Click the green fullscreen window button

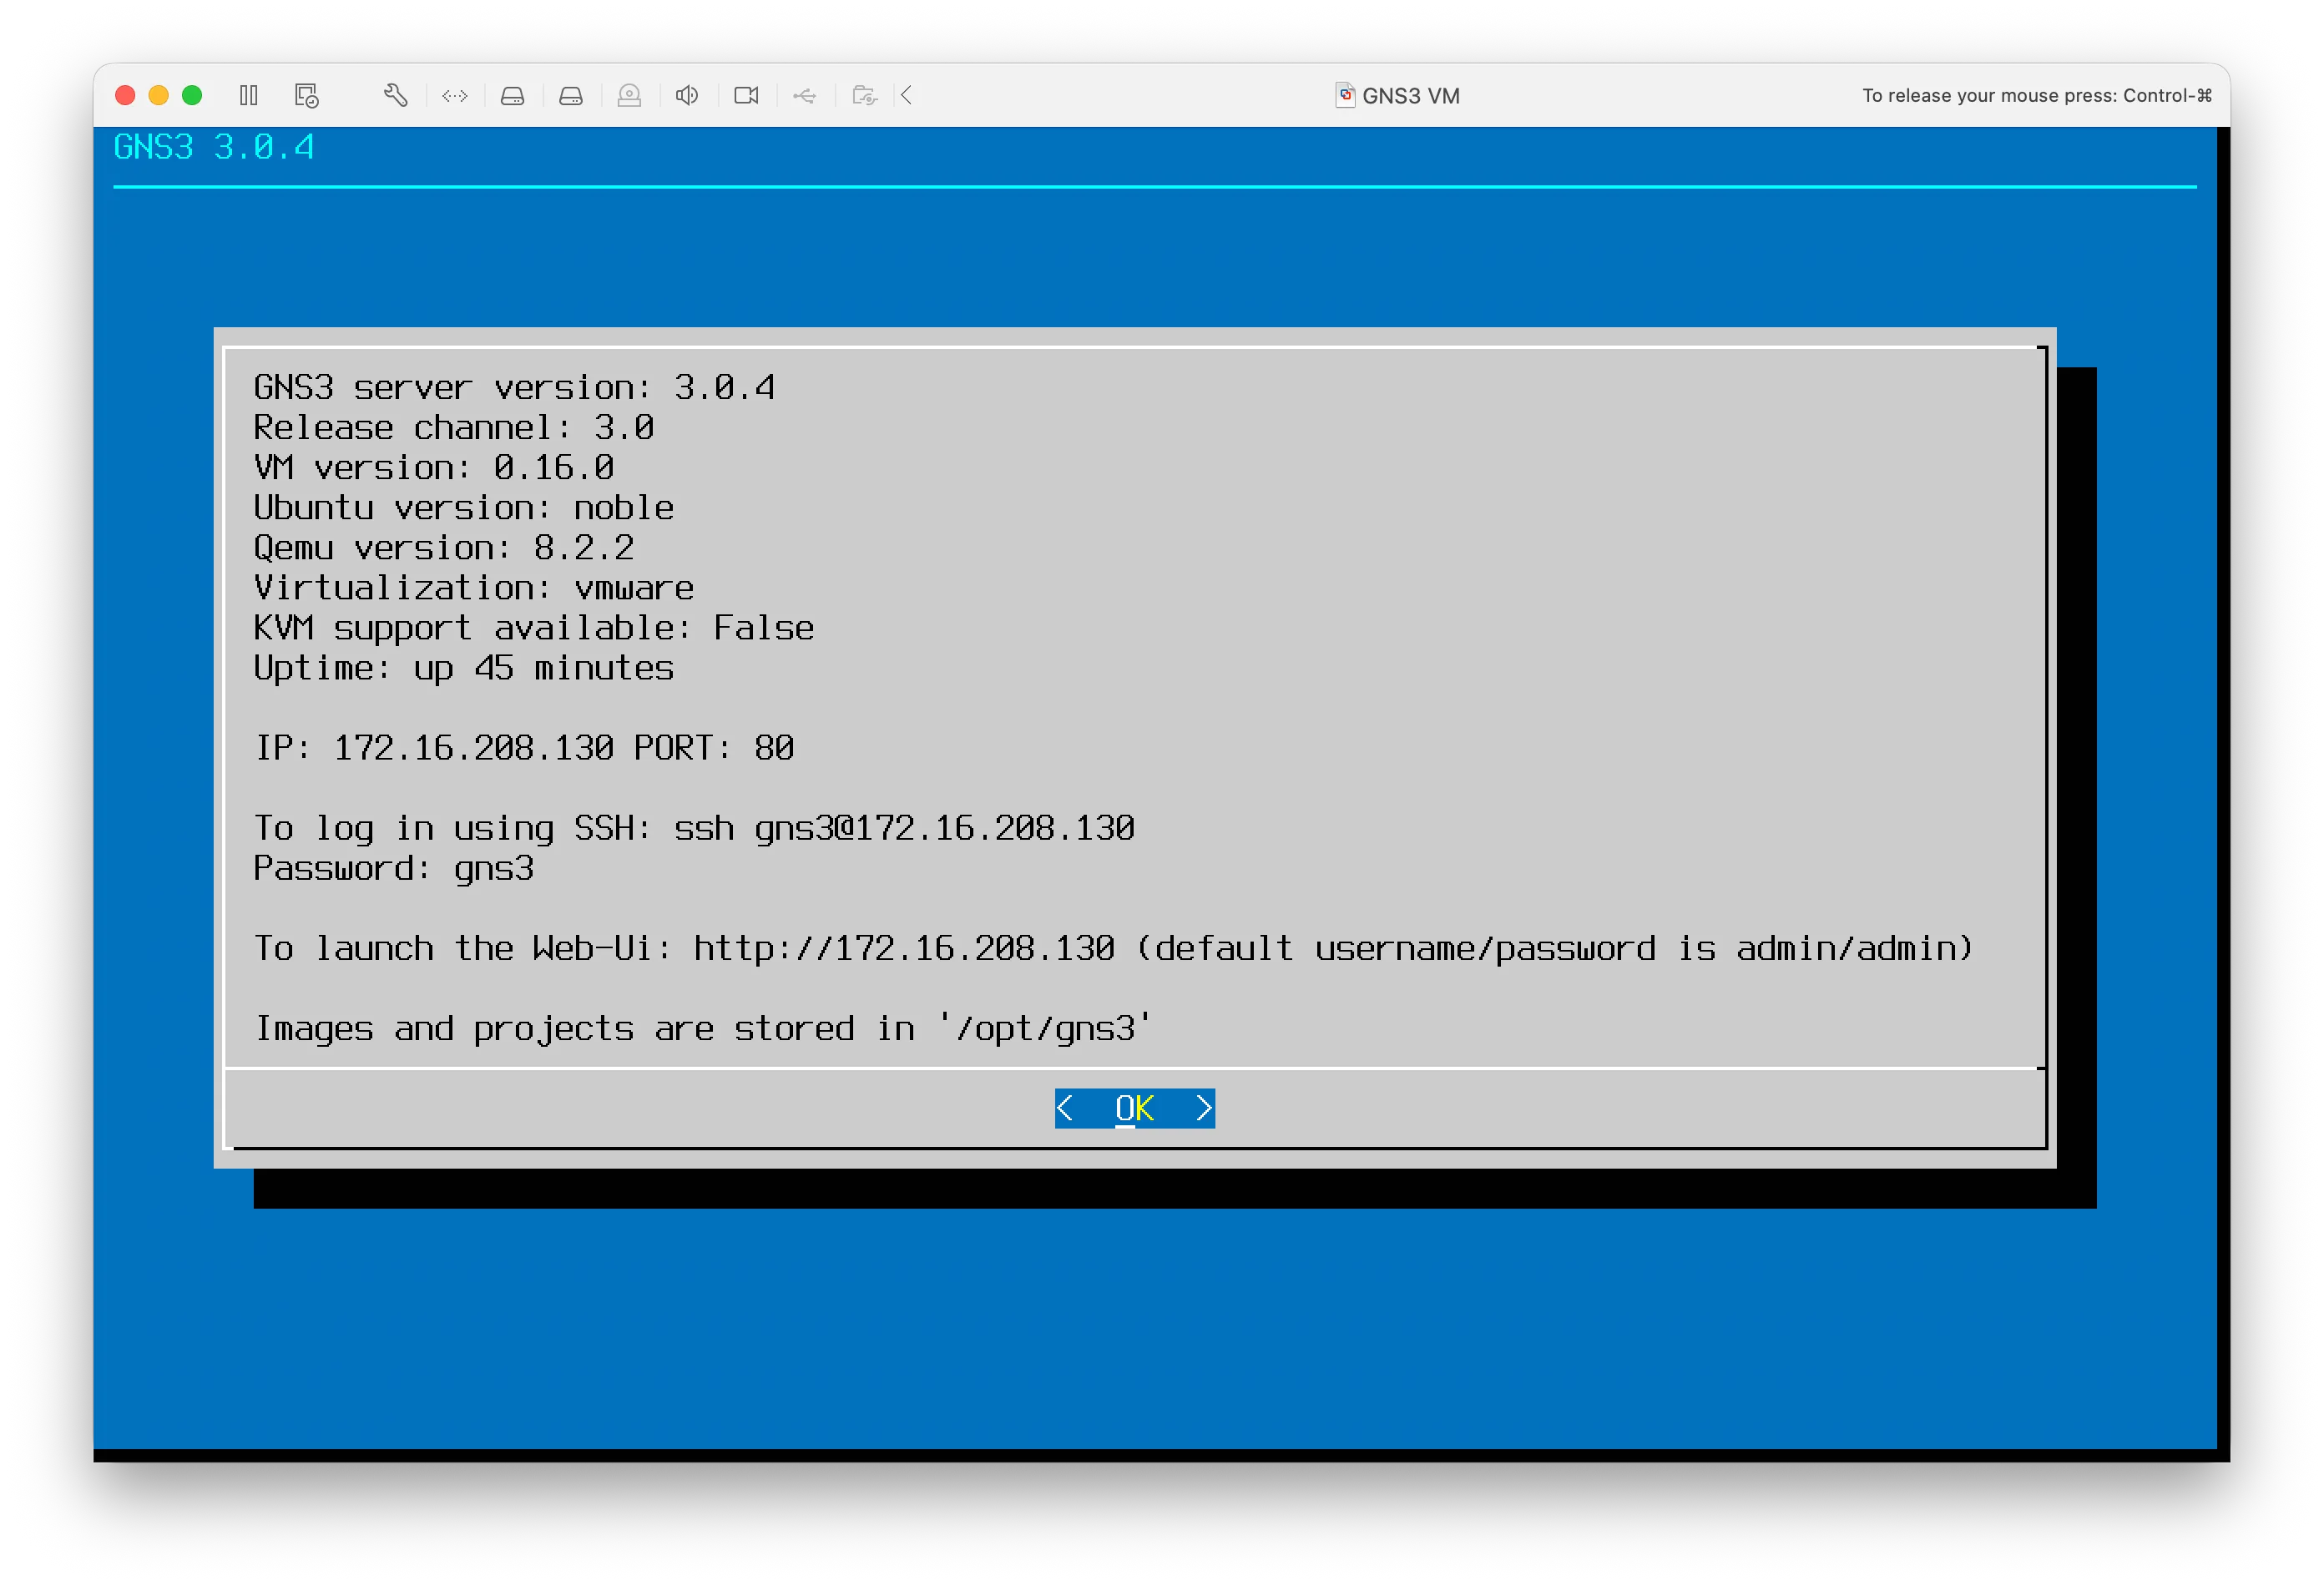coord(192,95)
